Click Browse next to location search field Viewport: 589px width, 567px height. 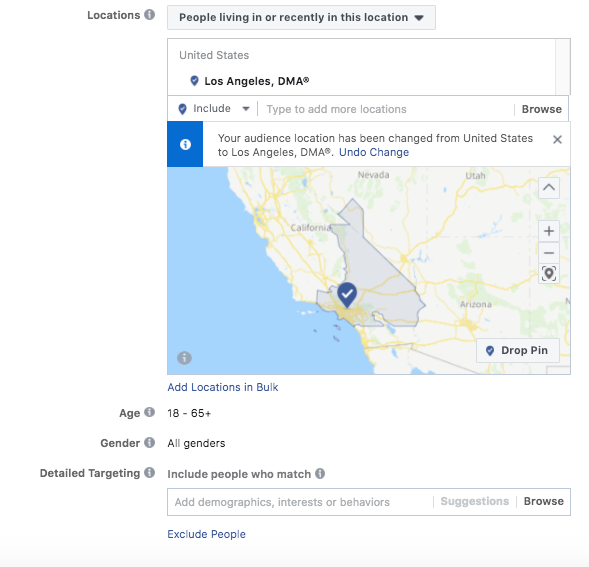tap(542, 109)
